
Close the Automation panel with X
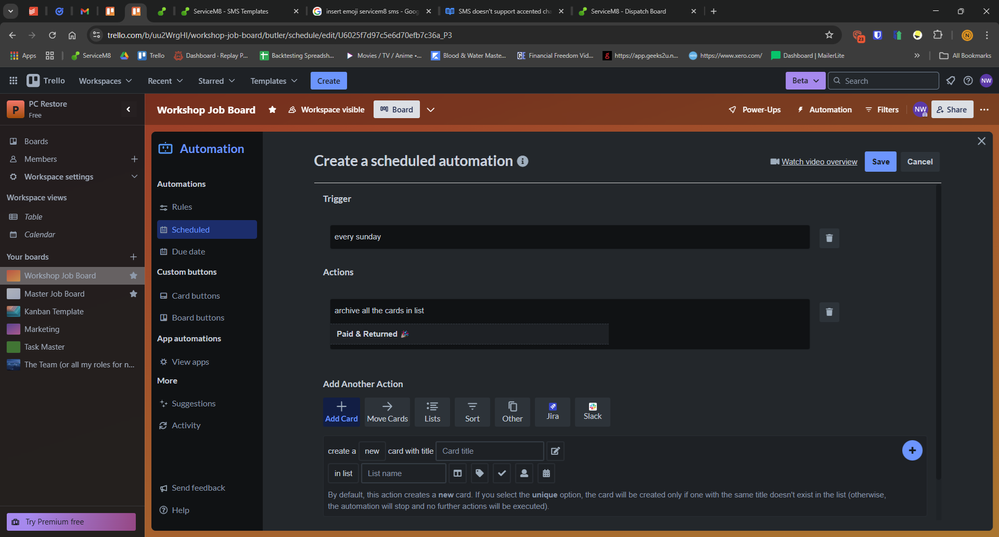981,141
